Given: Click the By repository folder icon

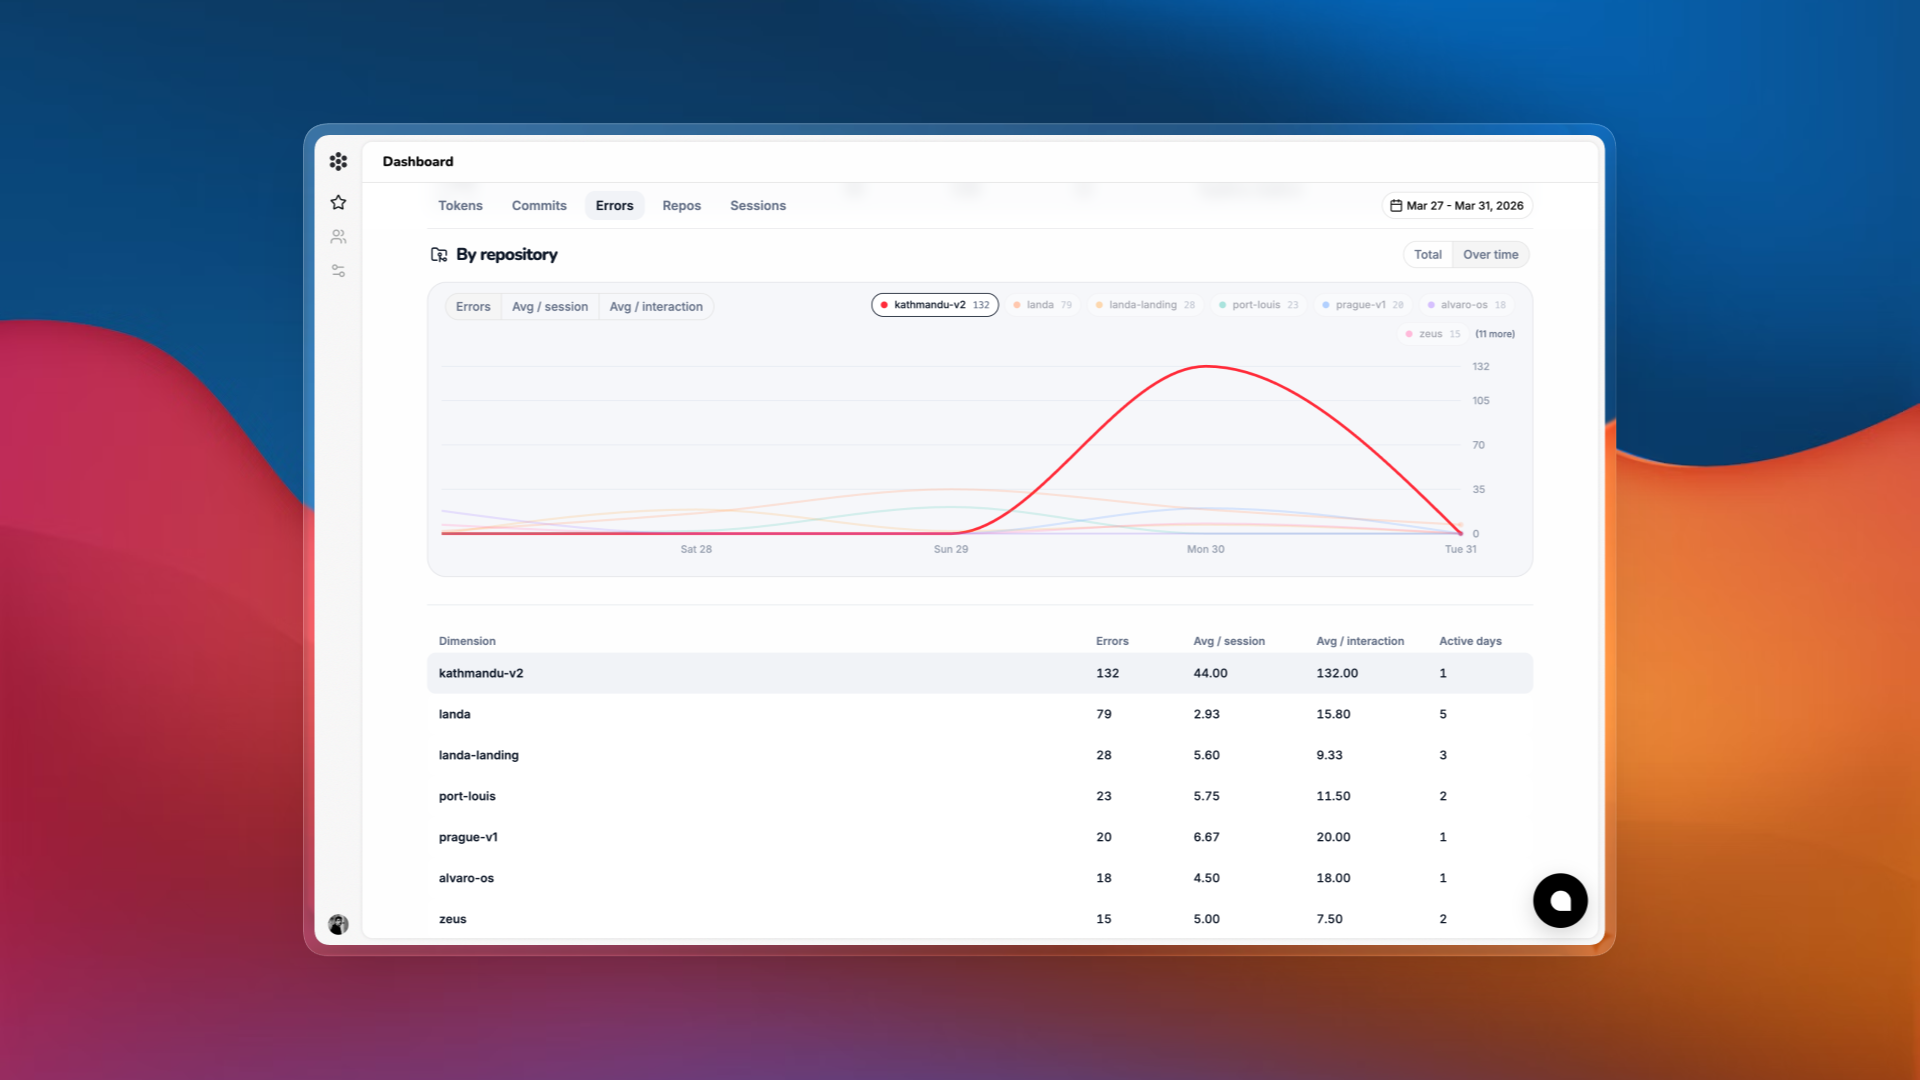Looking at the screenshot, I should pyautogui.click(x=439, y=255).
